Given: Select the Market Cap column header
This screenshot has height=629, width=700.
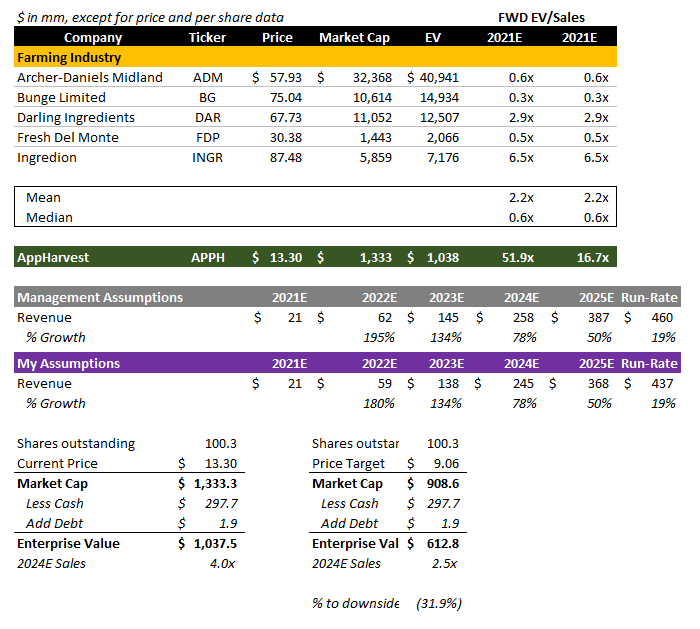Looking at the screenshot, I should coord(354,37).
